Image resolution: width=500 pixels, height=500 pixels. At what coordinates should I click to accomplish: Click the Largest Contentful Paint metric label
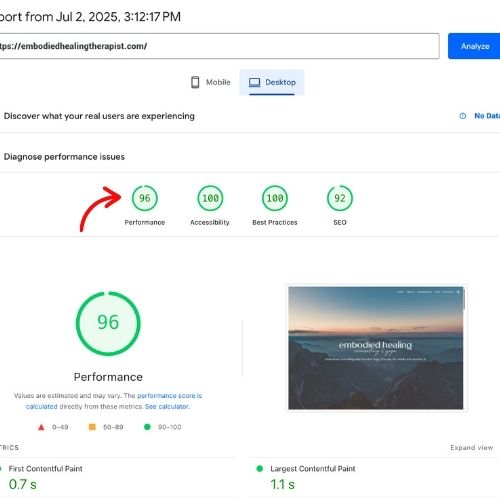[x=313, y=469]
